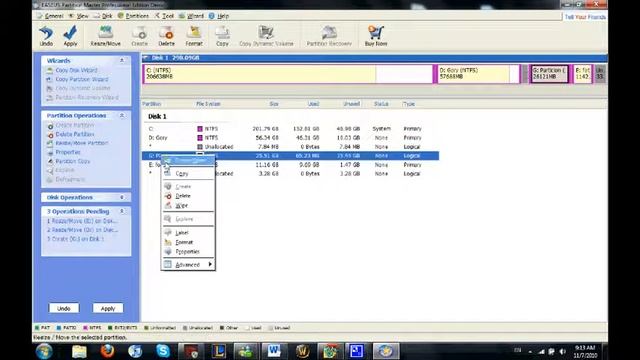Image resolution: width=640 pixels, height=360 pixels.
Task: Click the Partition Recovery toolbar icon
Action: [329, 36]
